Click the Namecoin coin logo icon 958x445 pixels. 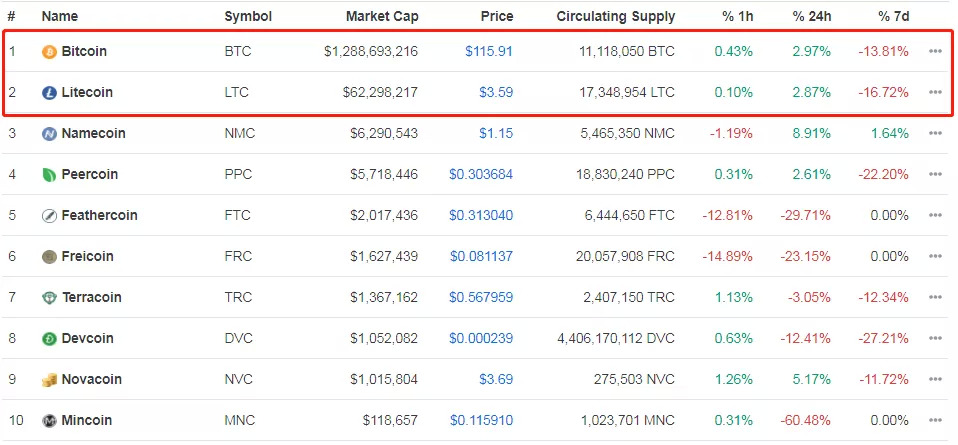49,134
